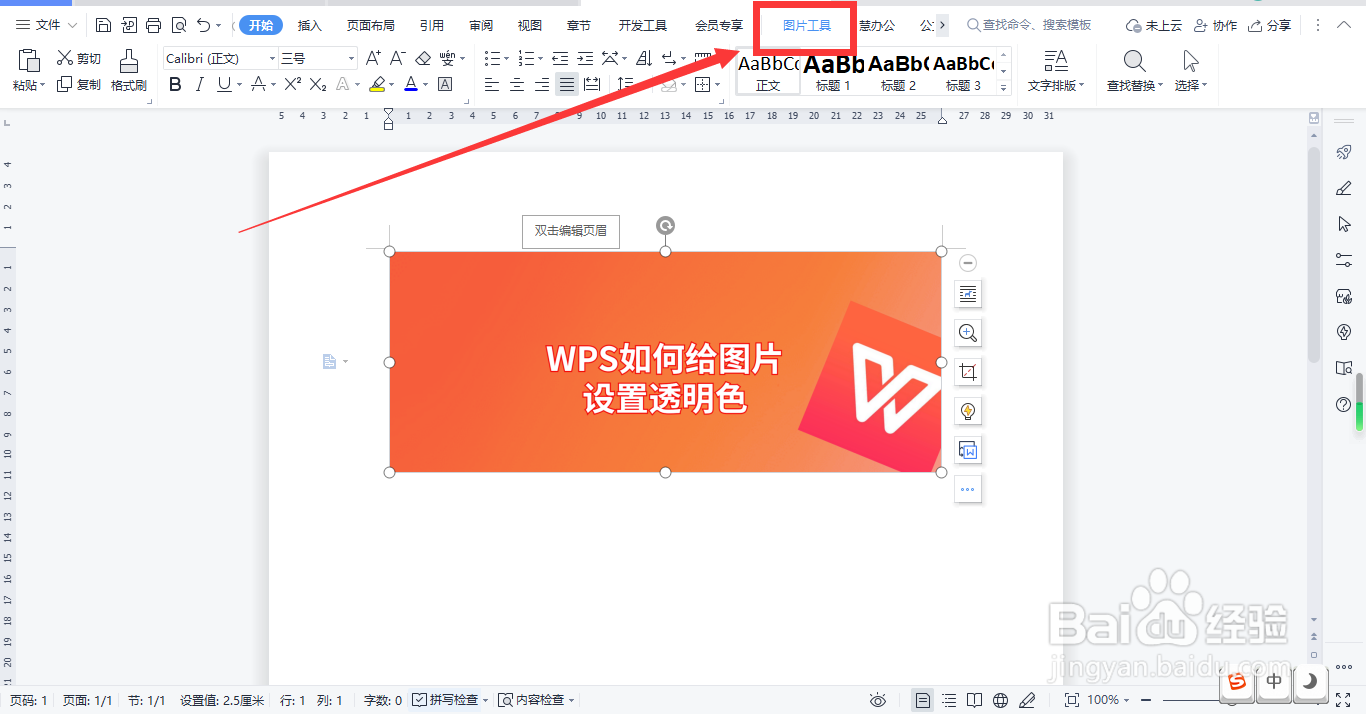Toggle justified text alignment
The height and width of the screenshot is (714, 1366).
coord(567,85)
